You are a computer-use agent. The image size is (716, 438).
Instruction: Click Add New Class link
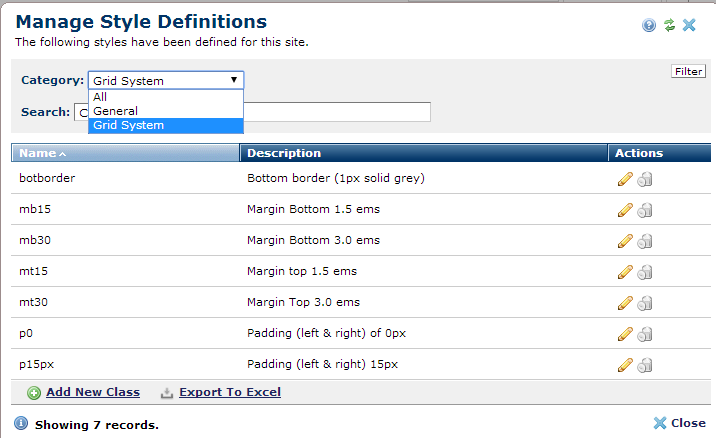tap(92, 392)
